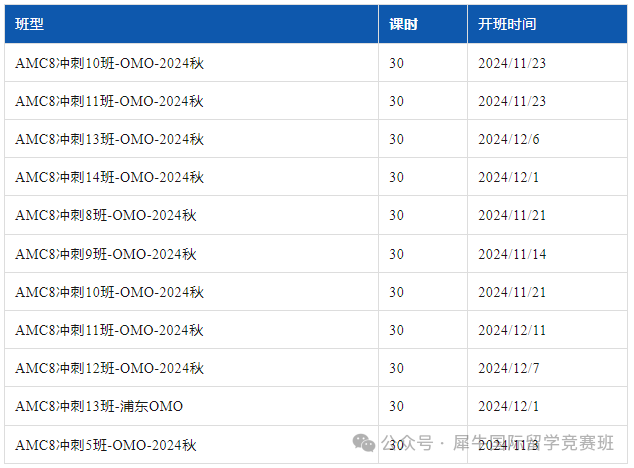Select AMC8冲刺13班-浦东OMO class name
Viewport: 634px width, 468px height.
(99, 406)
